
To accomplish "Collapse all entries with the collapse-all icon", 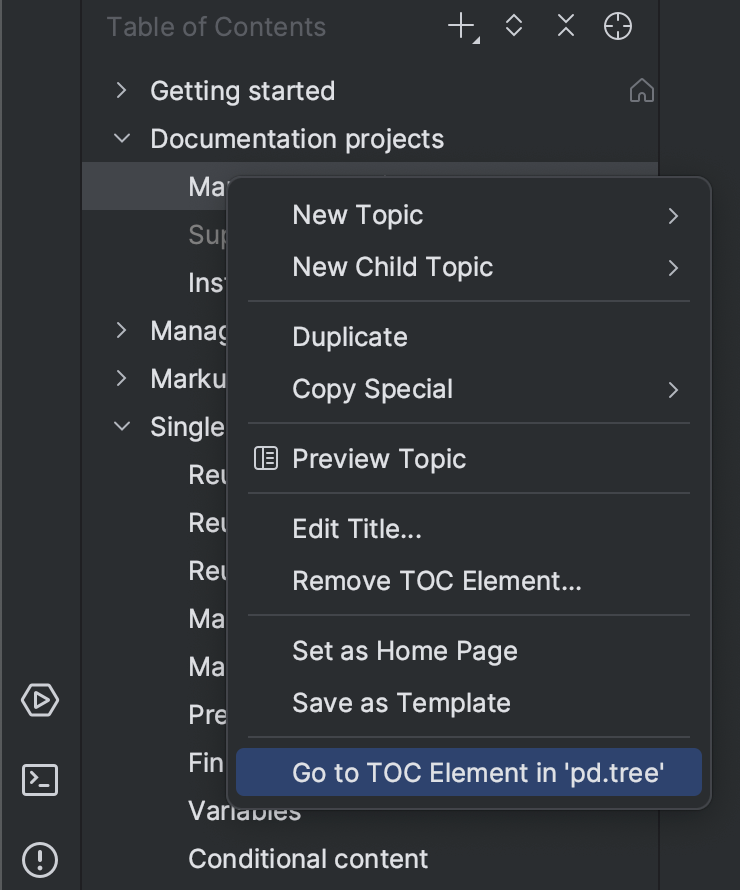I will (x=565, y=27).
